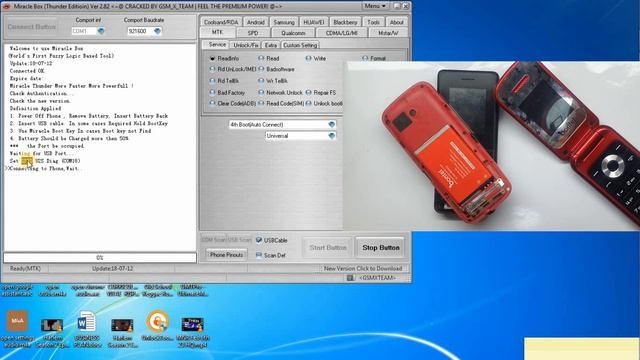The height and width of the screenshot is (360, 640).
Task: Select the Read Code(SIM) radio option
Action: pyautogui.click(x=261, y=104)
